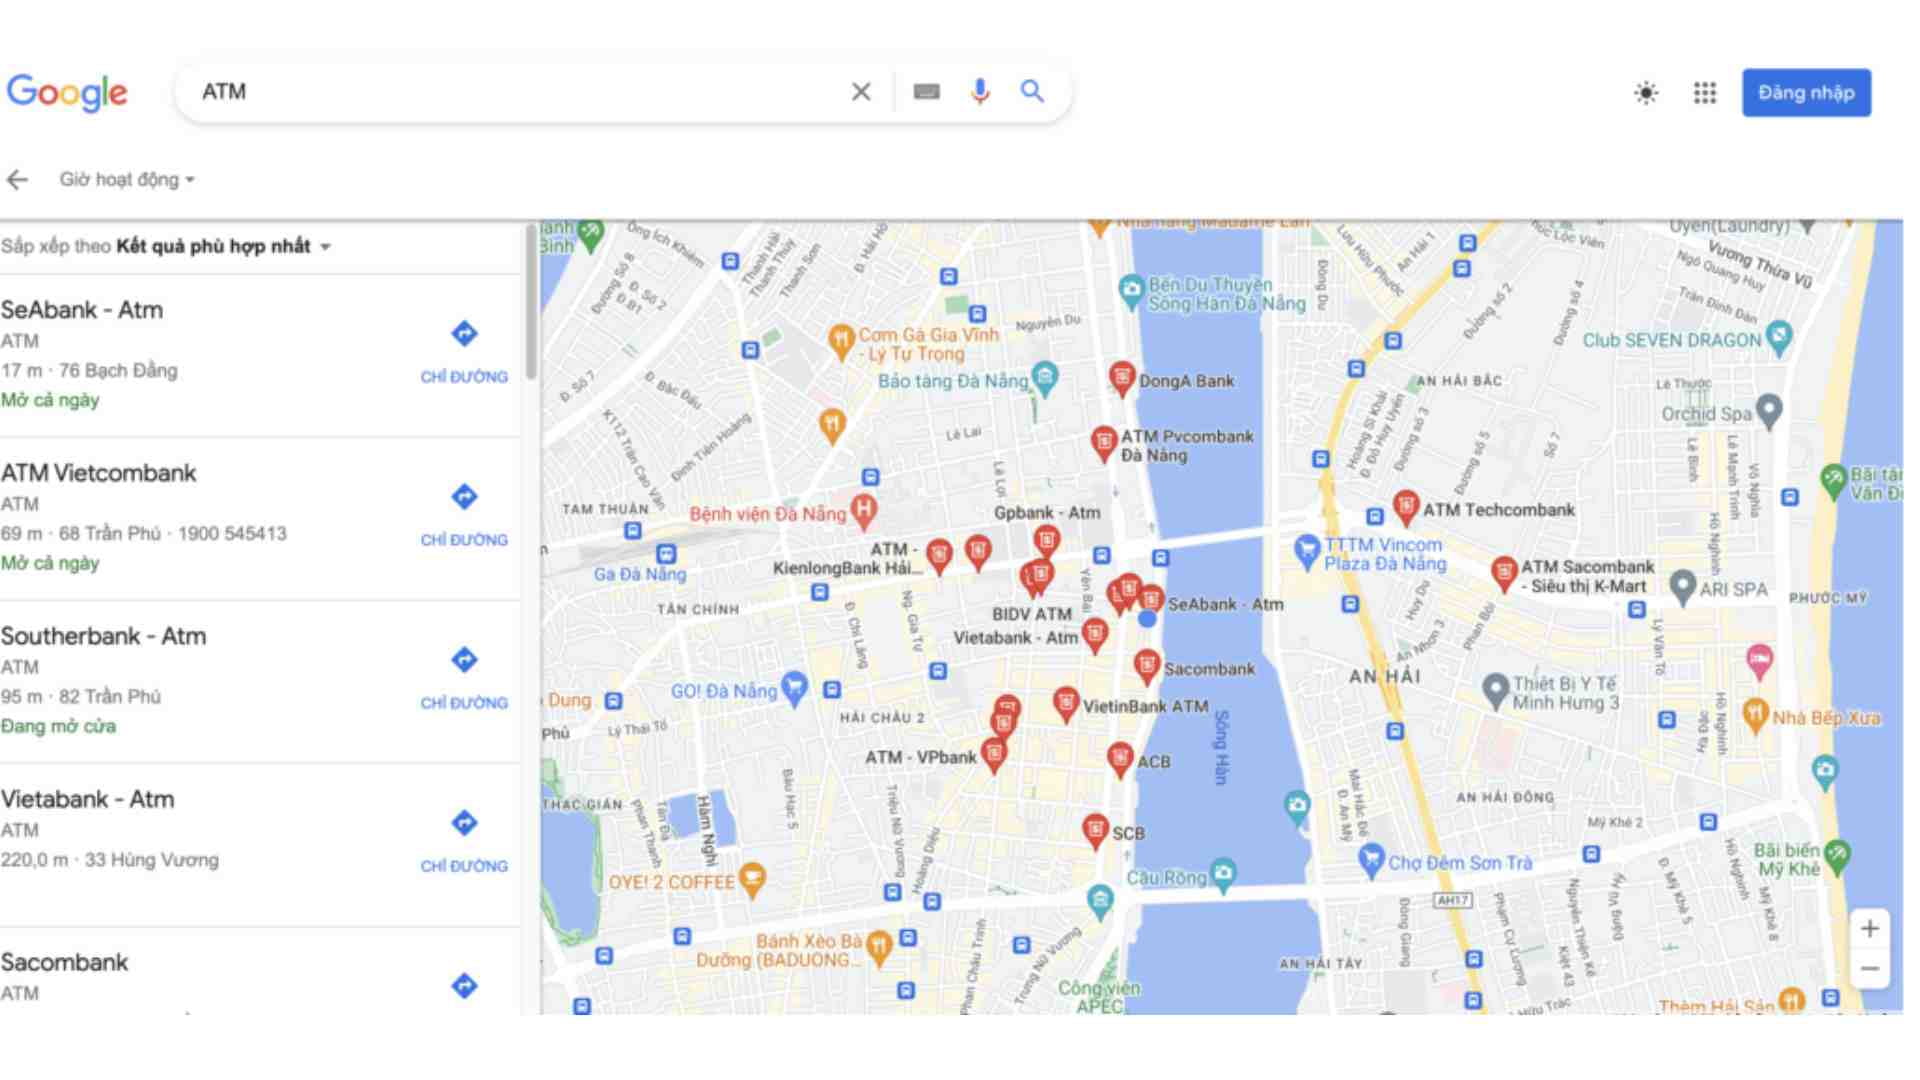
Task: Select Ga Đà Nẵng station marker
Action: click(x=666, y=554)
